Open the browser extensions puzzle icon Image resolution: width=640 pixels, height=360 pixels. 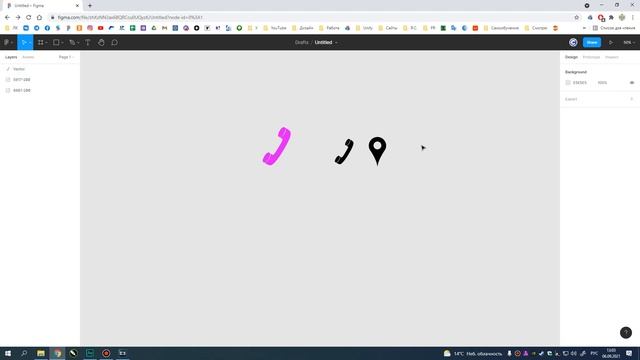611,17
